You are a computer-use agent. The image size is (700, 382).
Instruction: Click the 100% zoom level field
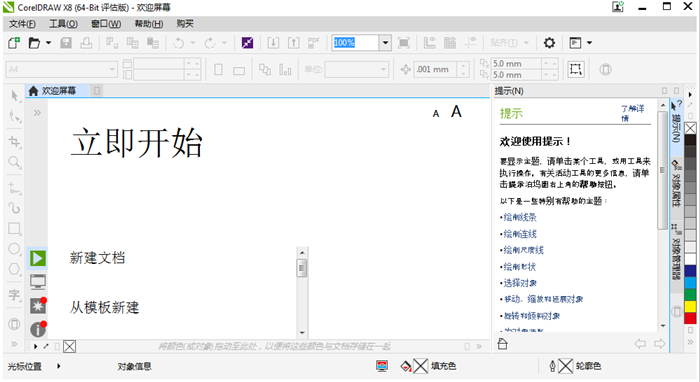(x=355, y=43)
